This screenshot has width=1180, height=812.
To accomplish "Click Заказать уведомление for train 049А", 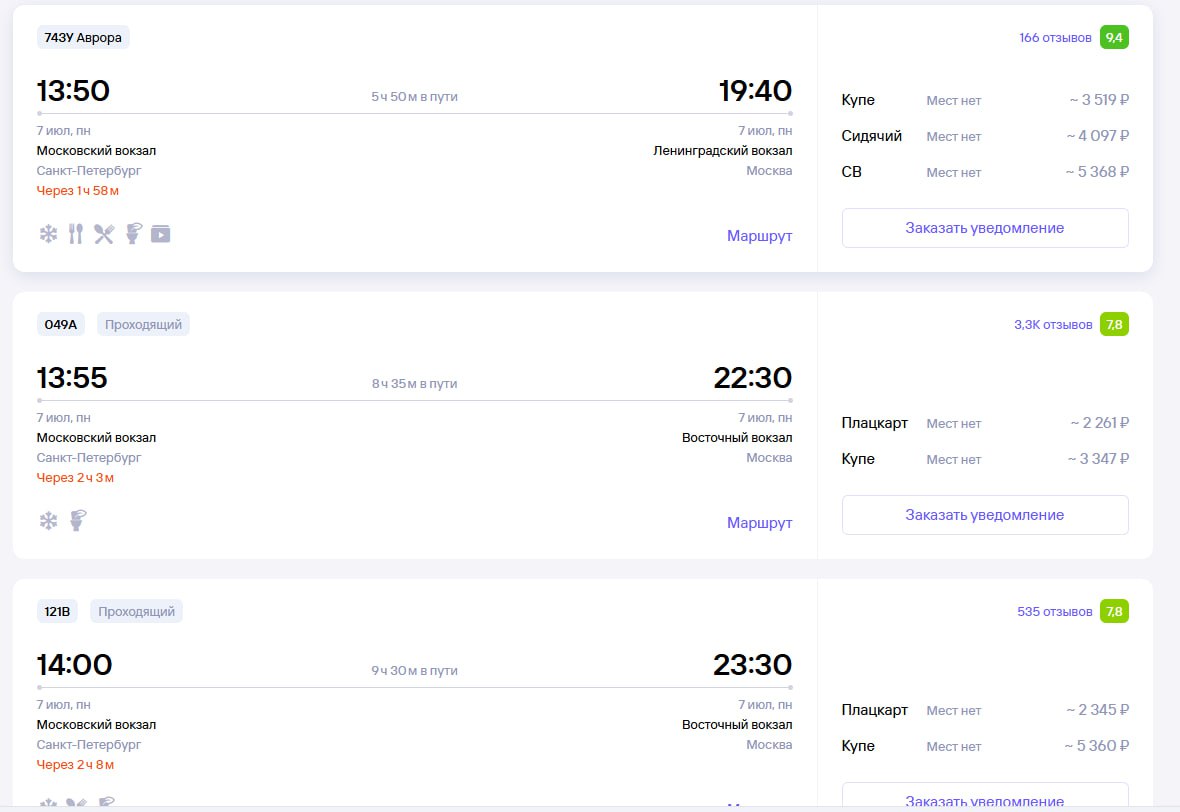I will pyautogui.click(x=984, y=515).
